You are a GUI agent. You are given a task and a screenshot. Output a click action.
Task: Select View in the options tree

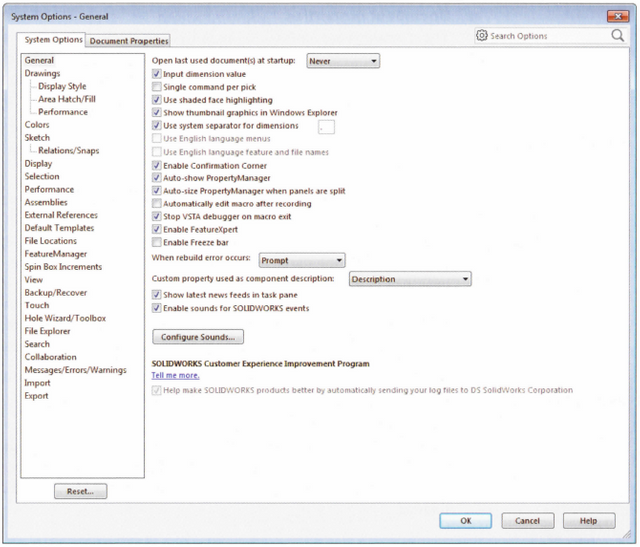[x=33, y=280]
